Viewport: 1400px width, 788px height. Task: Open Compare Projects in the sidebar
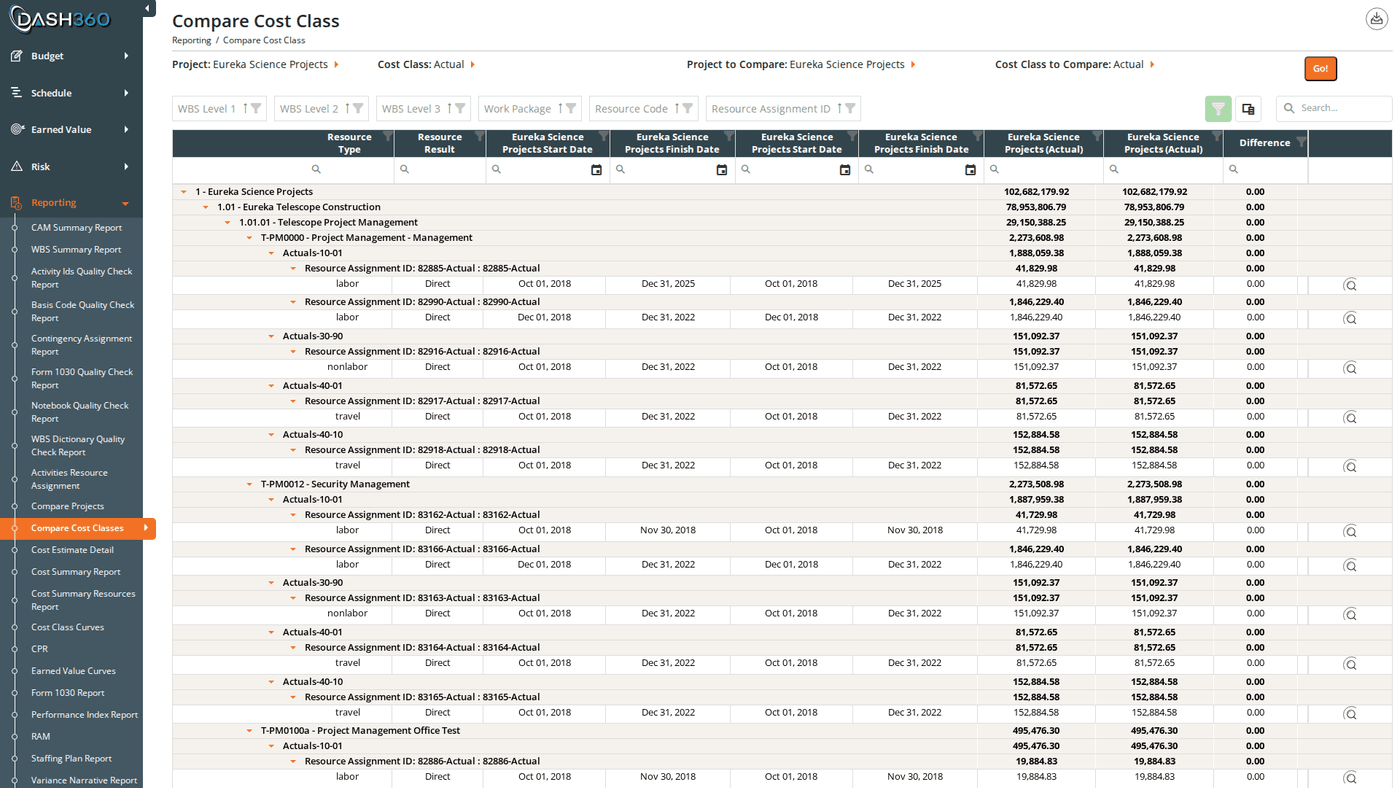[67, 507]
